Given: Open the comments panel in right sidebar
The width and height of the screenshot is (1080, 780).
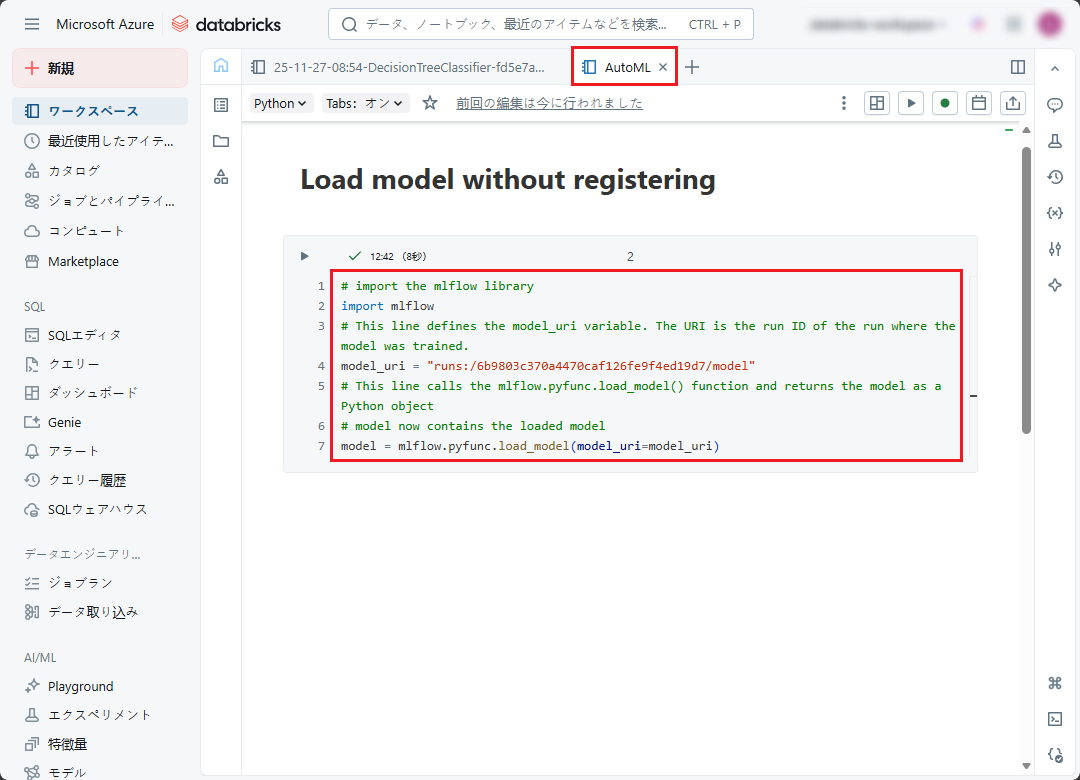Looking at the screenshot, I should [1054, 105].
